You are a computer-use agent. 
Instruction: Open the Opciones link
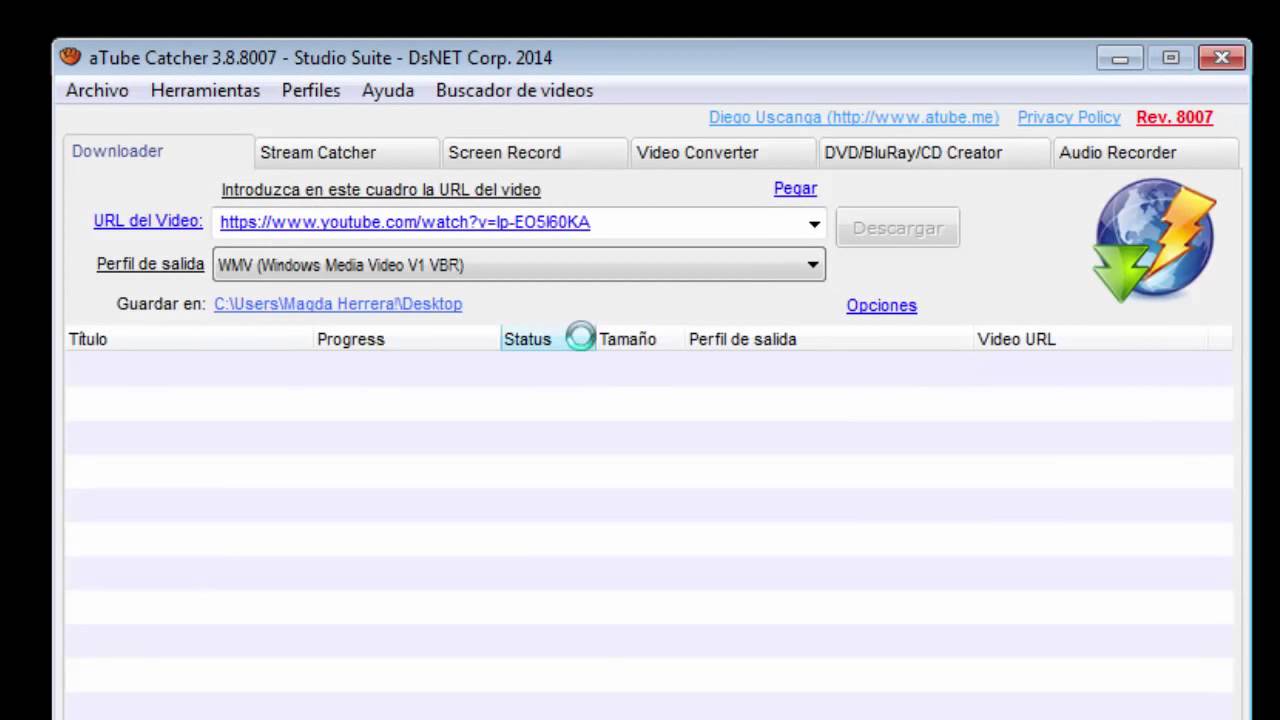pos(881,306)
